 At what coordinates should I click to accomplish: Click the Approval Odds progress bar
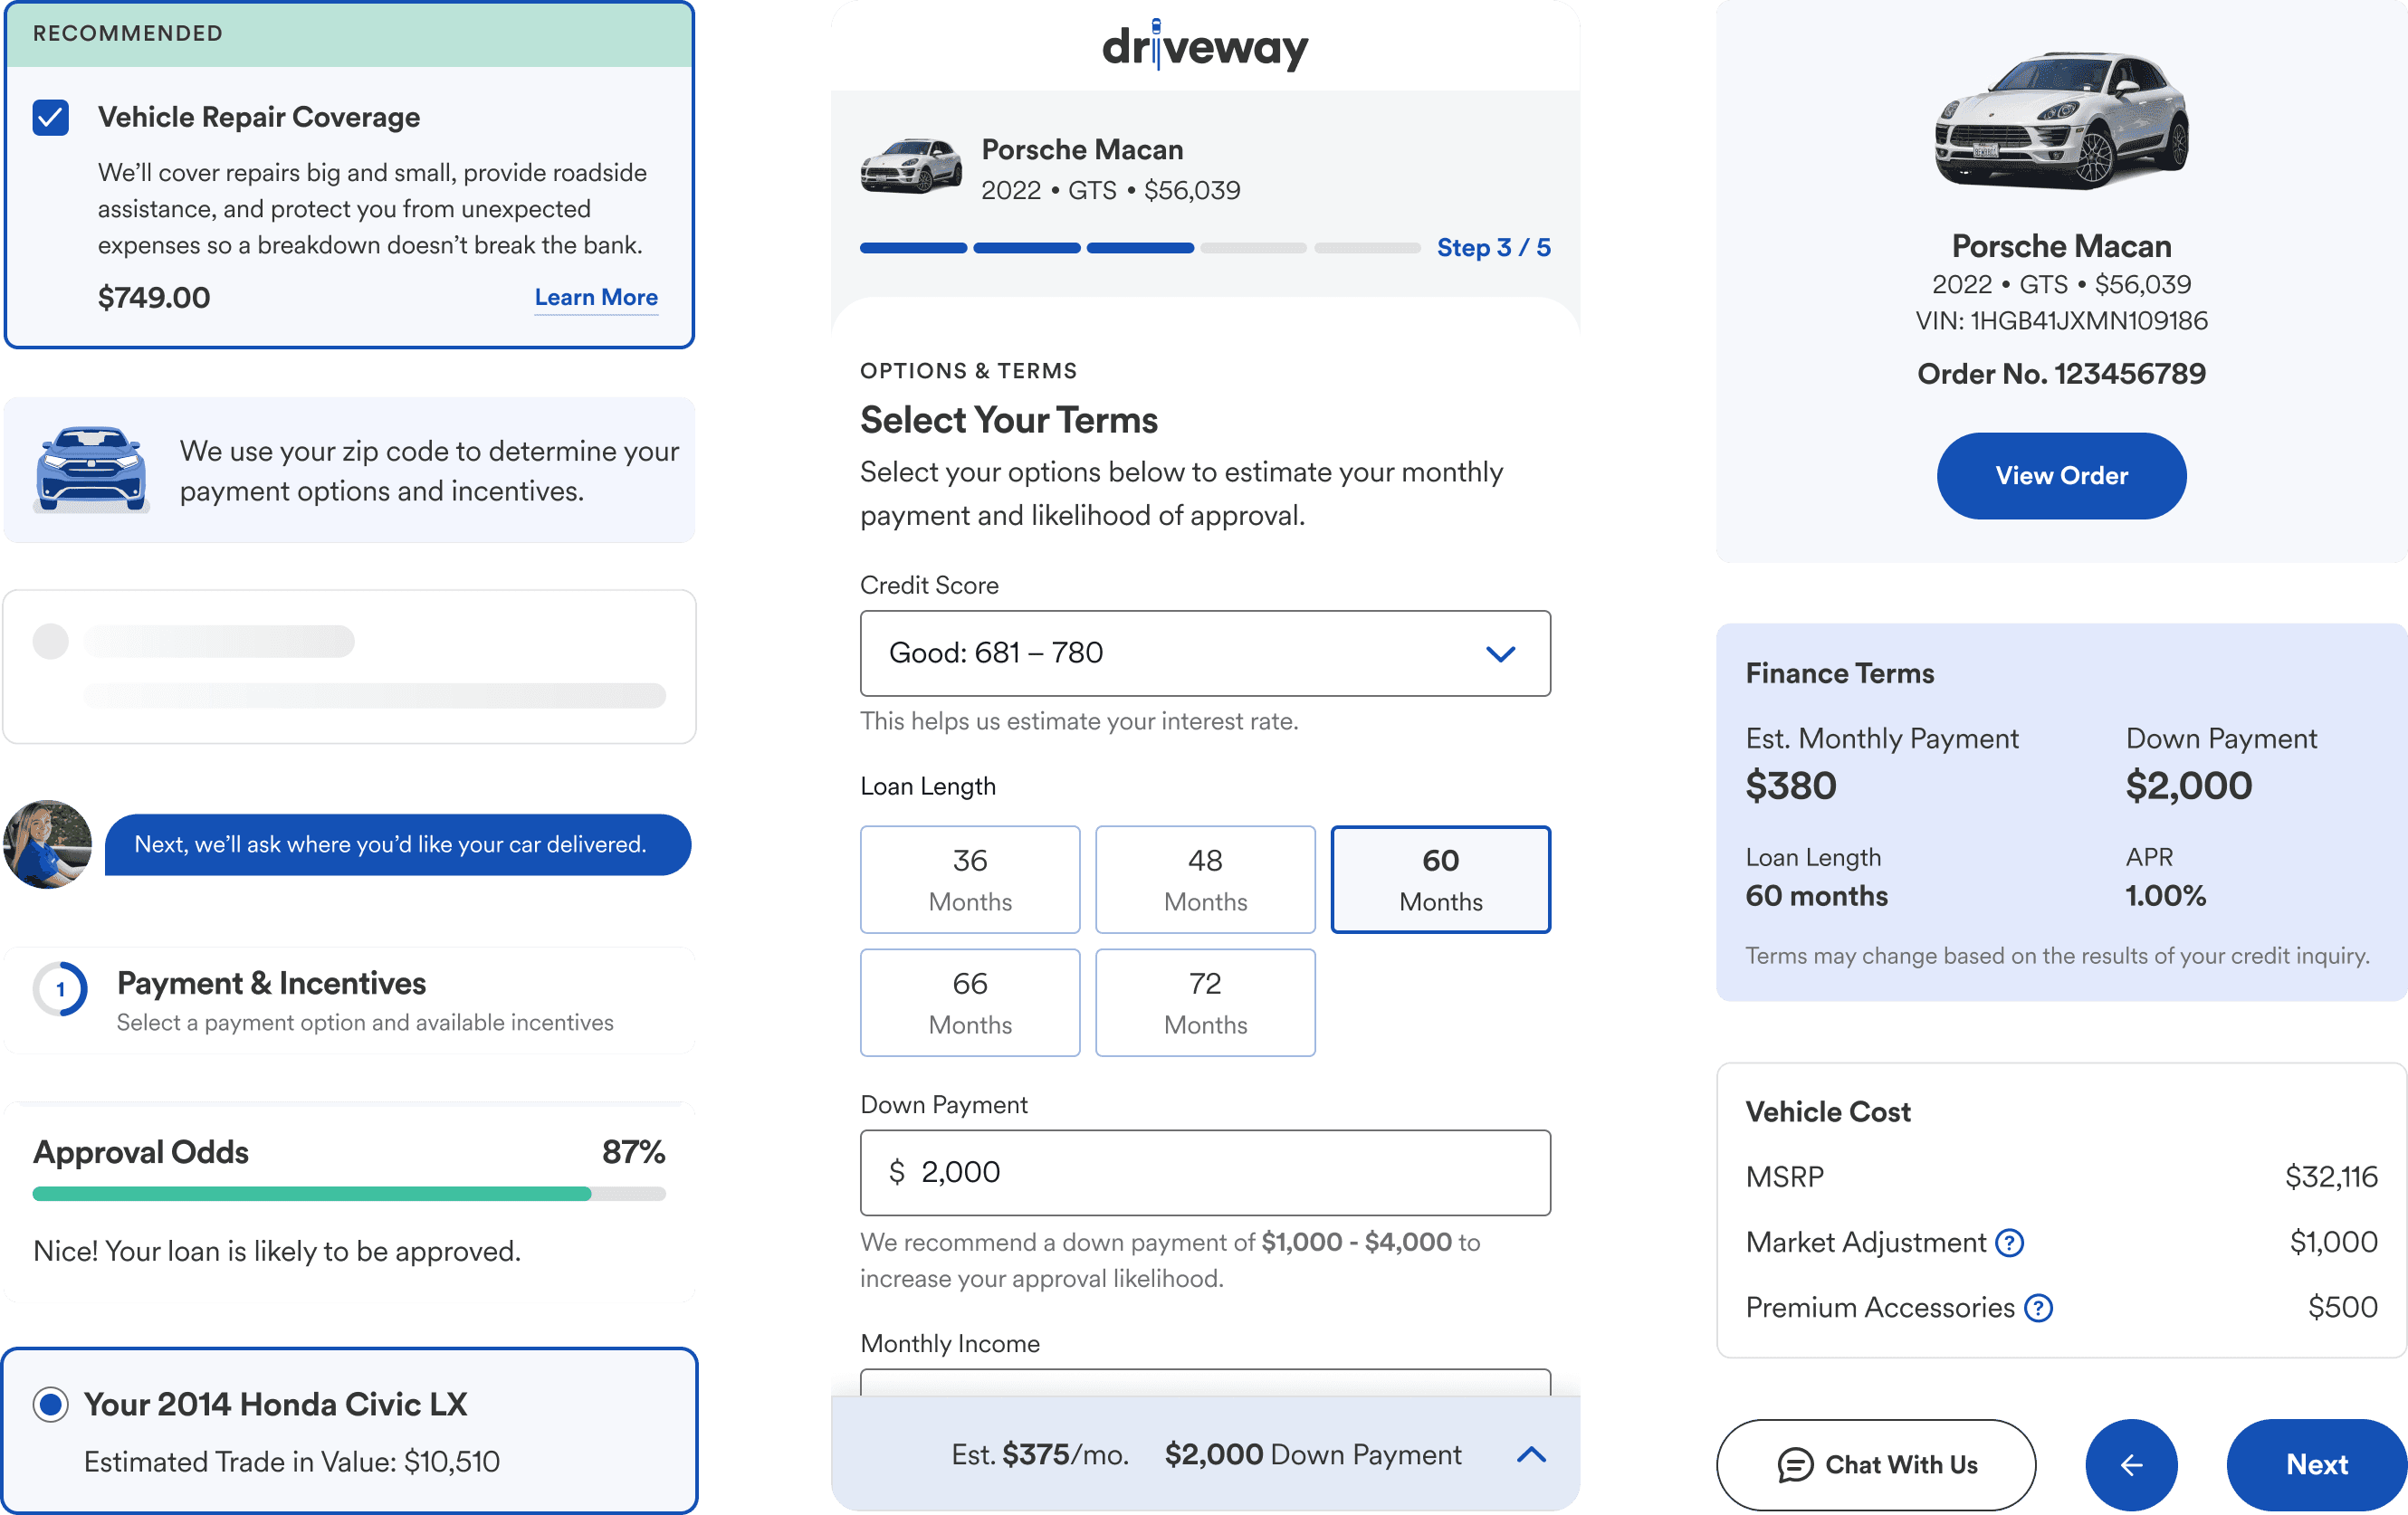(349, 1193)
